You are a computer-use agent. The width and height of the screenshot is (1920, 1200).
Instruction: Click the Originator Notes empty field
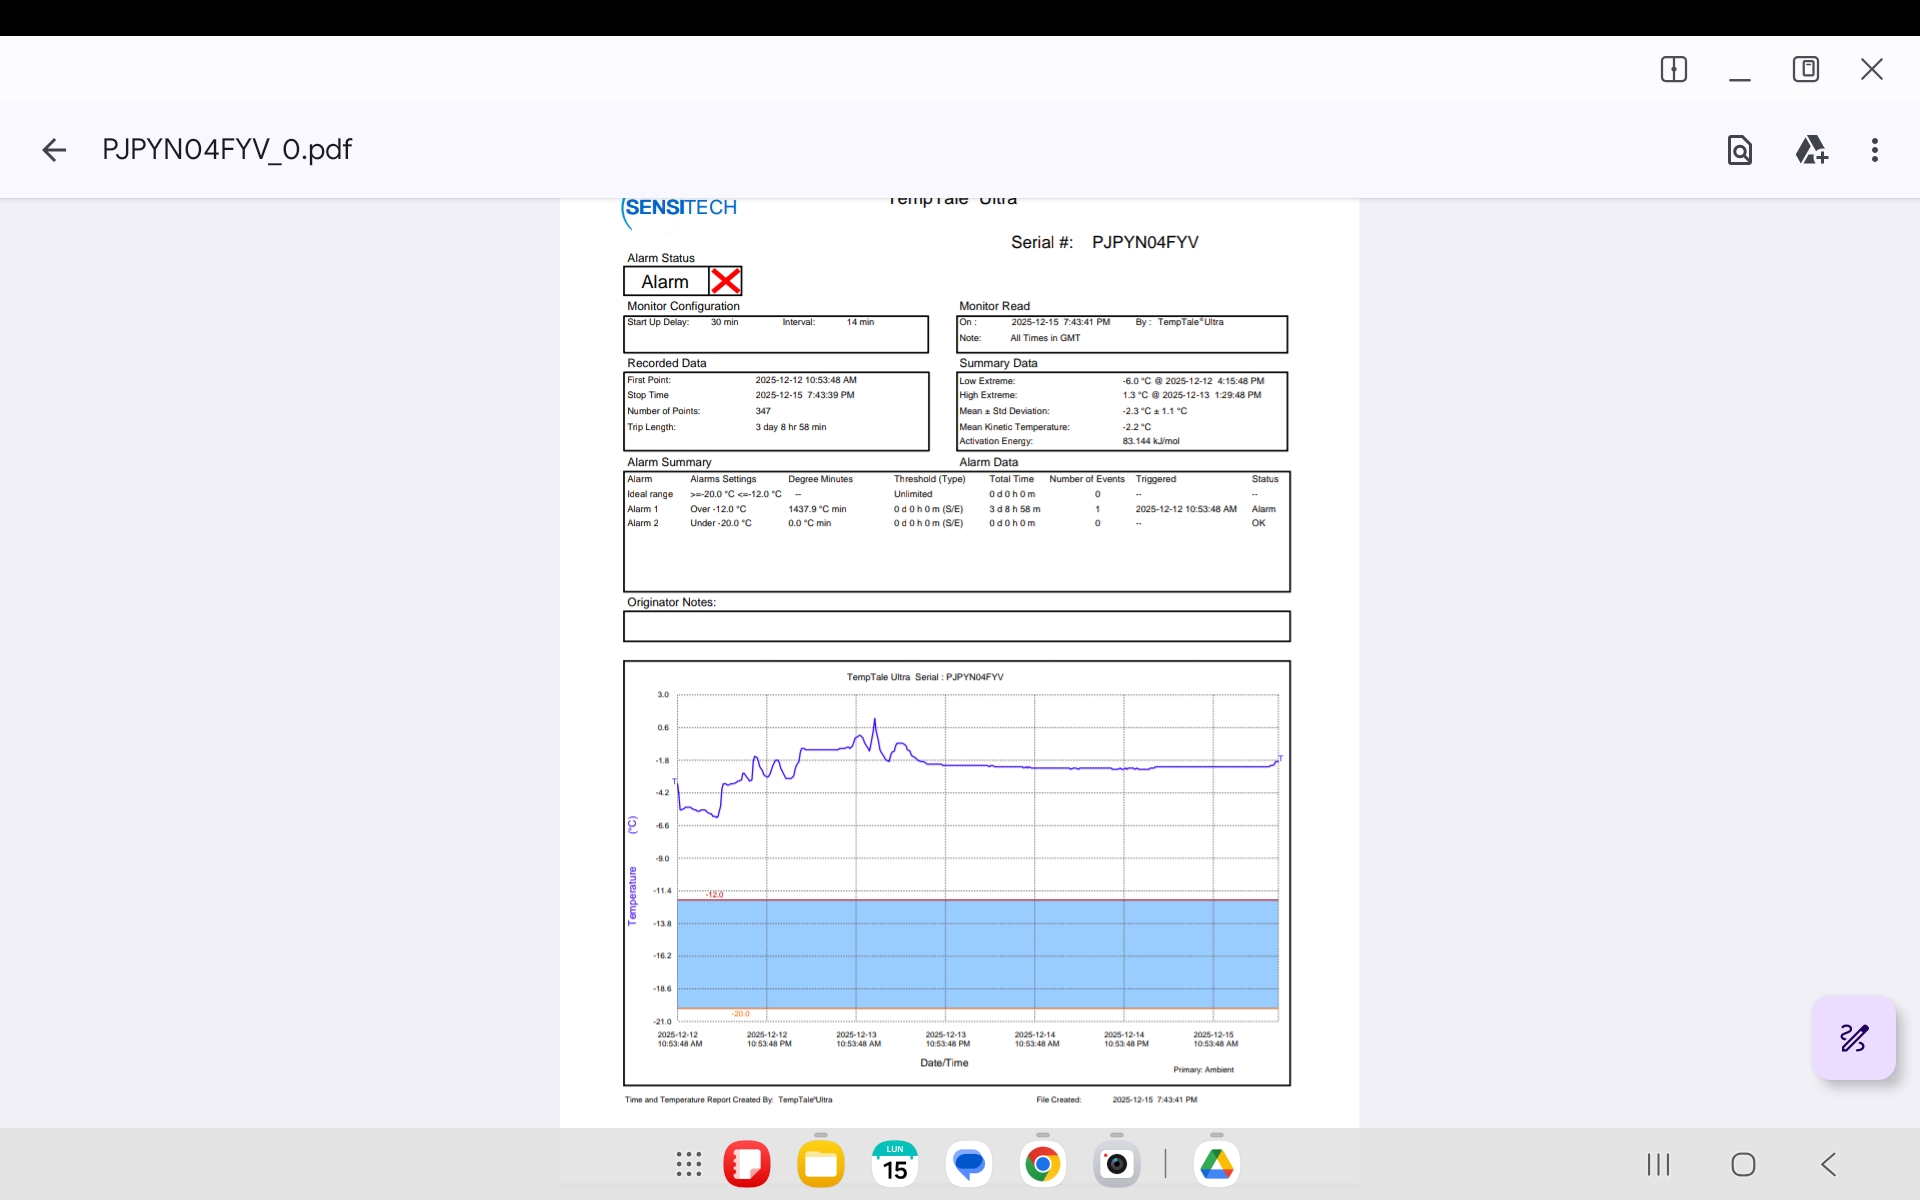[956, 627]
